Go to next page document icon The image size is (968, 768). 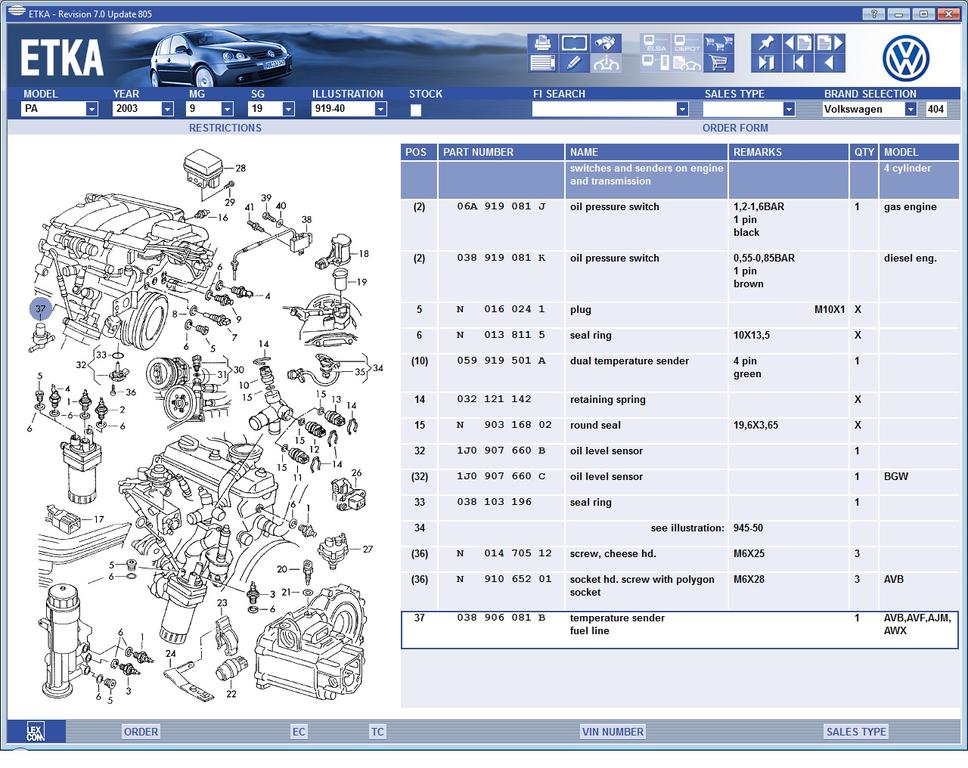point(830,43)
